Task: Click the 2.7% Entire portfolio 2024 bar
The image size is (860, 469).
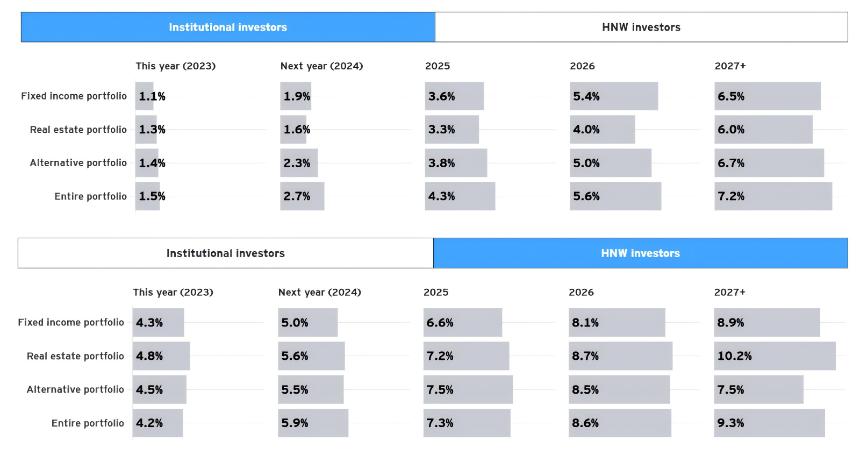Action: [302, 196]
